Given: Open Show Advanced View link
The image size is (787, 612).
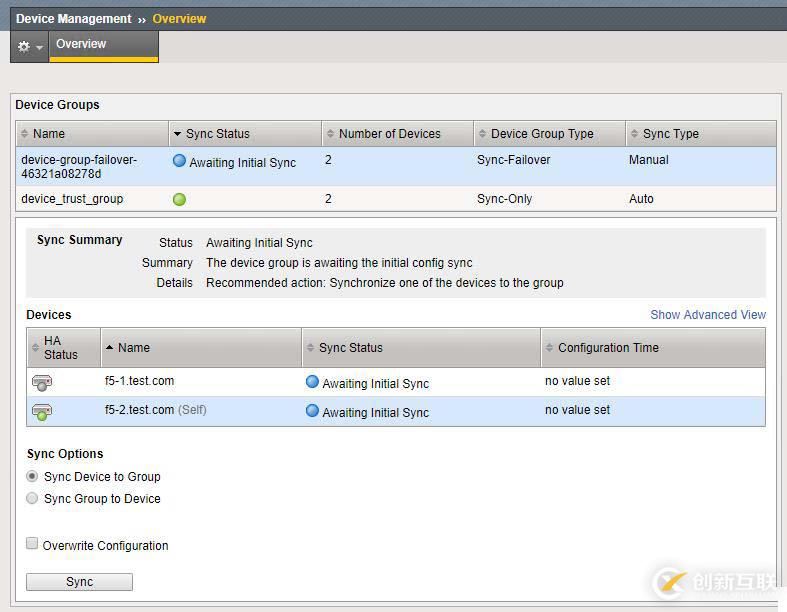Looking at the screenshot, I should [707, 315].
